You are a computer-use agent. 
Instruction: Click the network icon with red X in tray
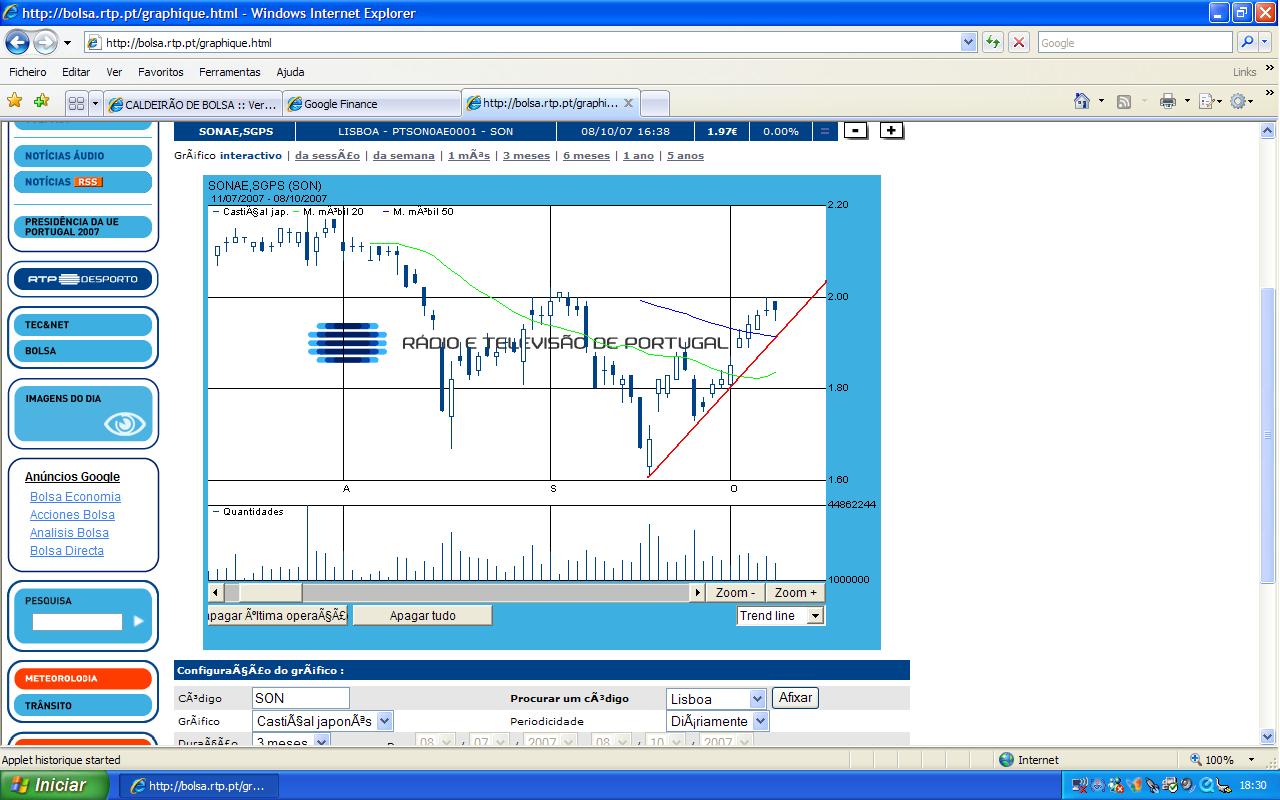click(x=1080, y=785)
